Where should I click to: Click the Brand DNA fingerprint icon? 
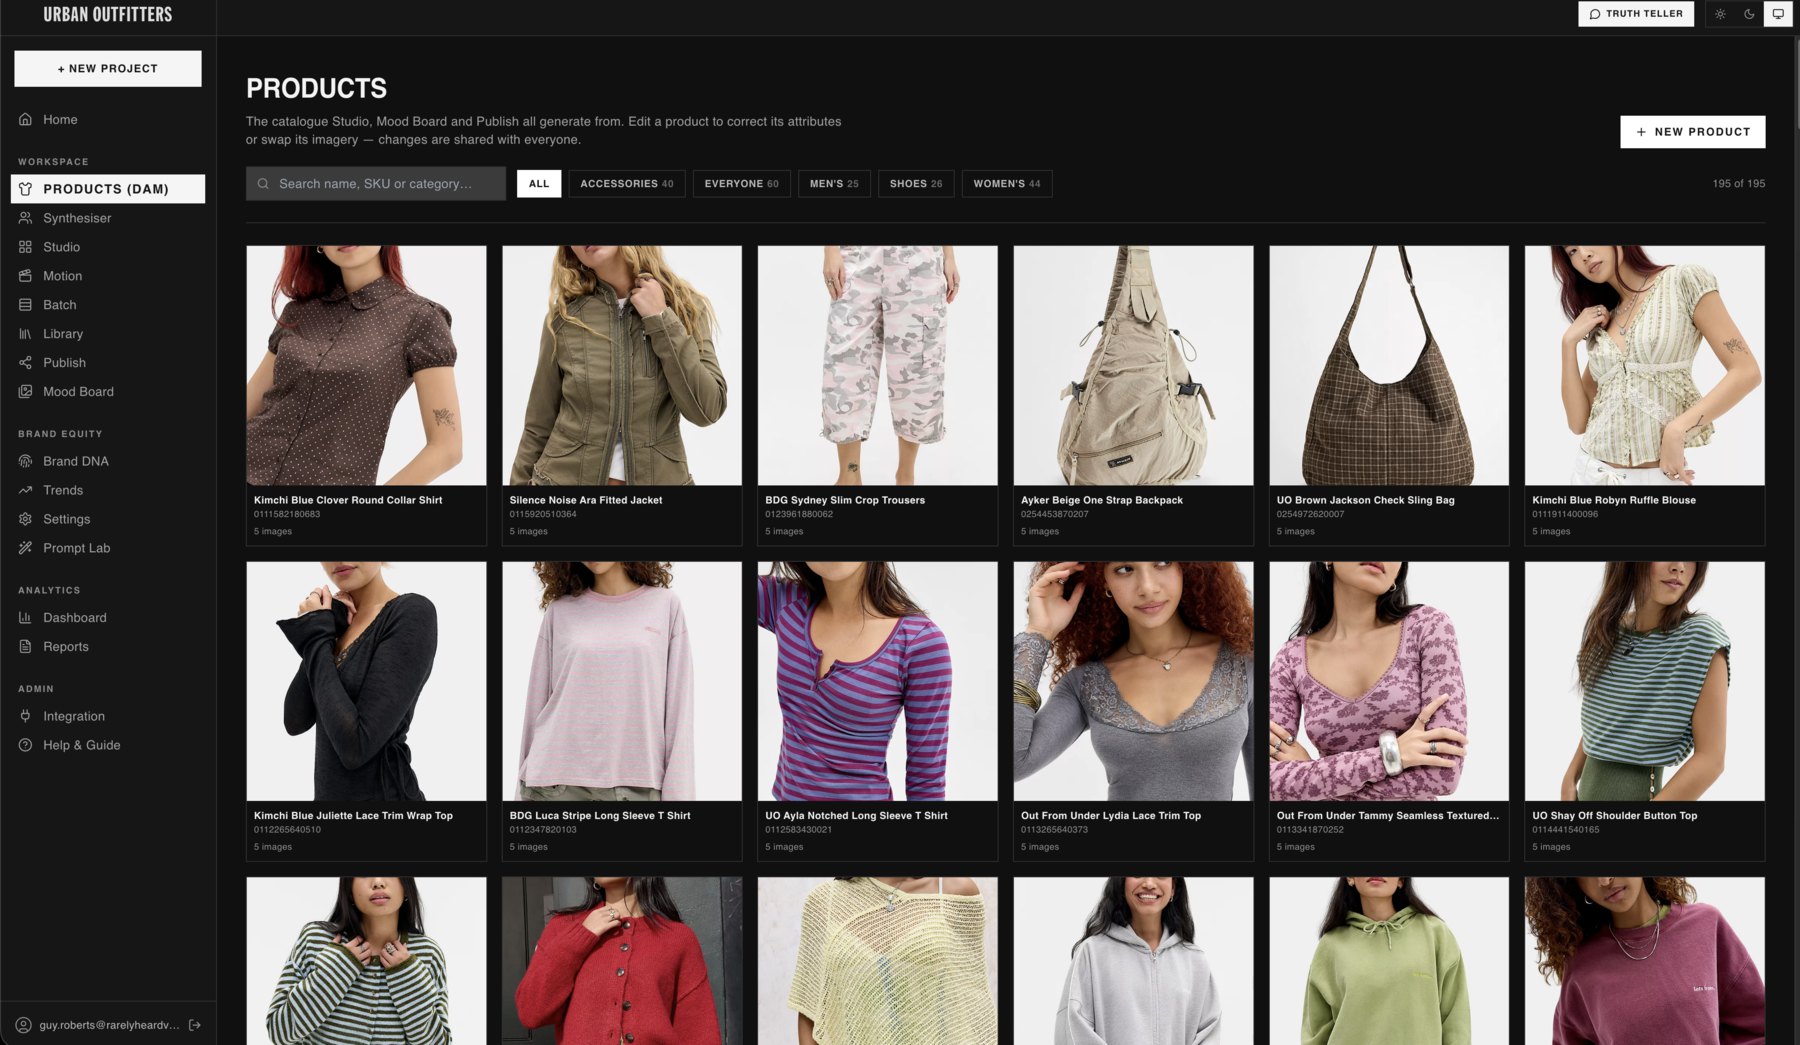[25, 461]
